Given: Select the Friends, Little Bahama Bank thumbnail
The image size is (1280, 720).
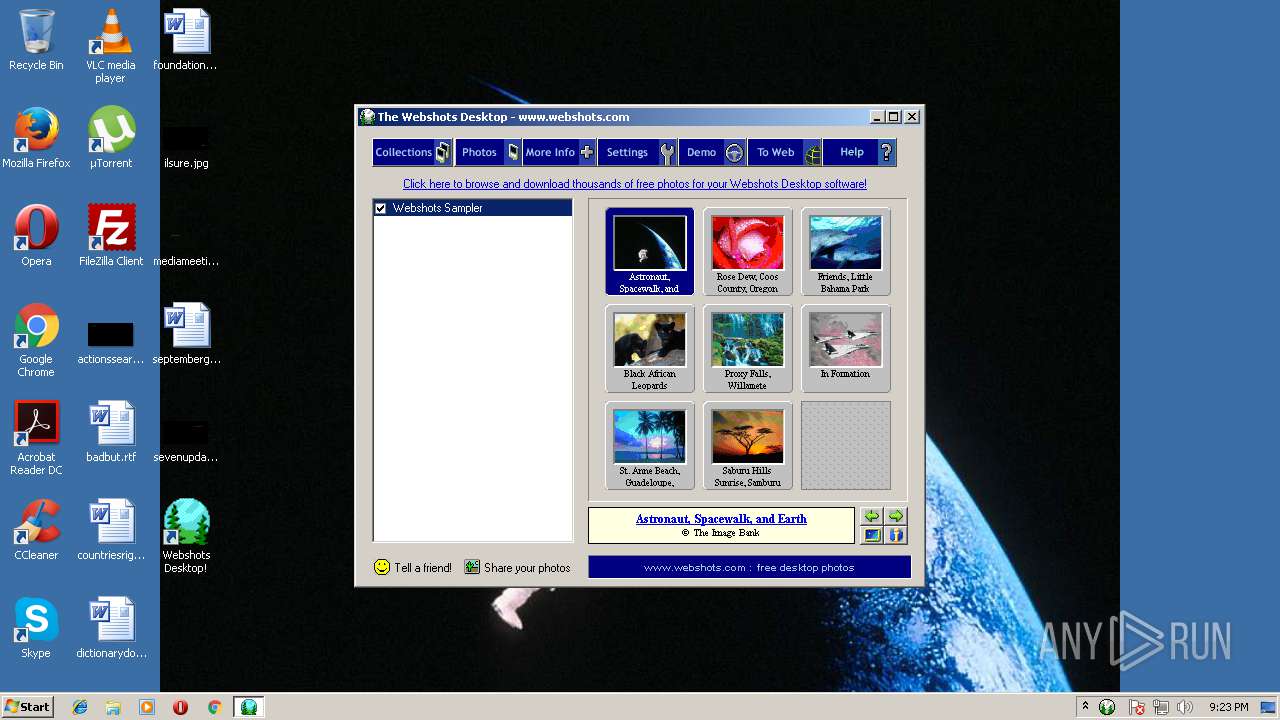Looking at the screenshot, I should pyautogui.click(x=845, y=251).
